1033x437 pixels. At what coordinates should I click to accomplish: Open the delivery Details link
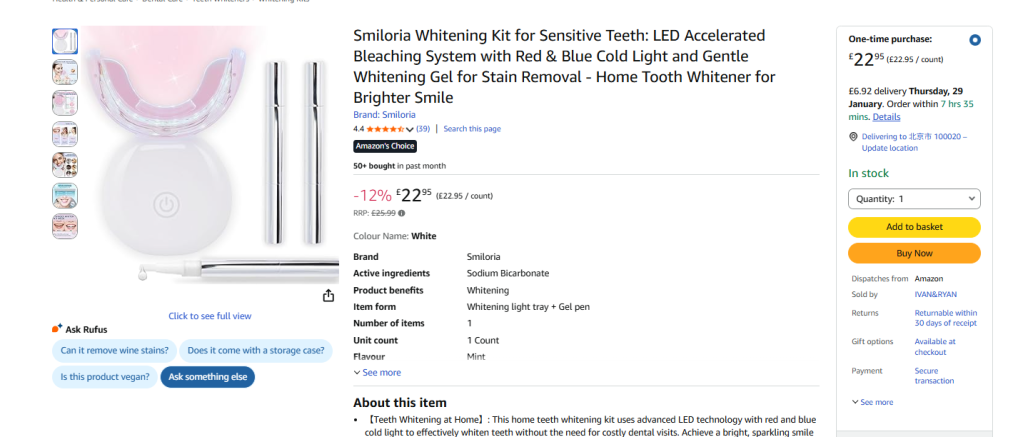pos(886,117)
